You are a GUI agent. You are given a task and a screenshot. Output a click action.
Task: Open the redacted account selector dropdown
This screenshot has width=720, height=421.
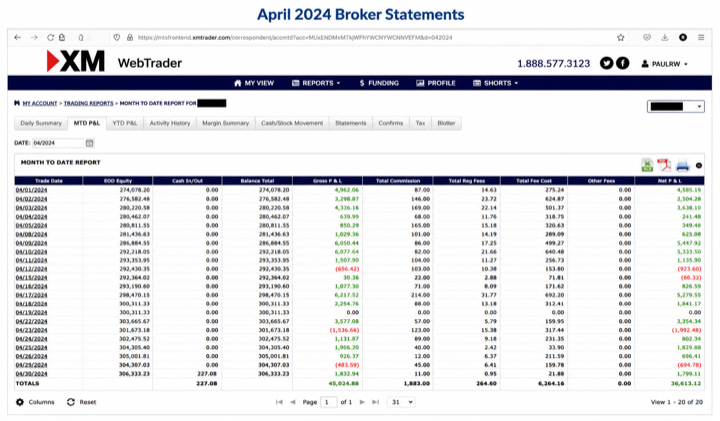point(675,107)
